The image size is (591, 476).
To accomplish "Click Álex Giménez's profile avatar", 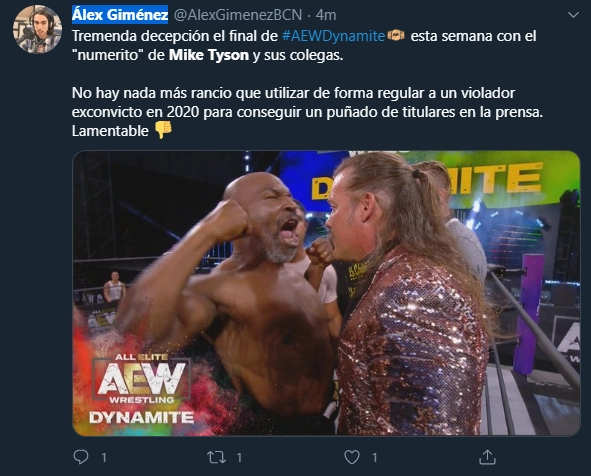I will tap(37, 29).
